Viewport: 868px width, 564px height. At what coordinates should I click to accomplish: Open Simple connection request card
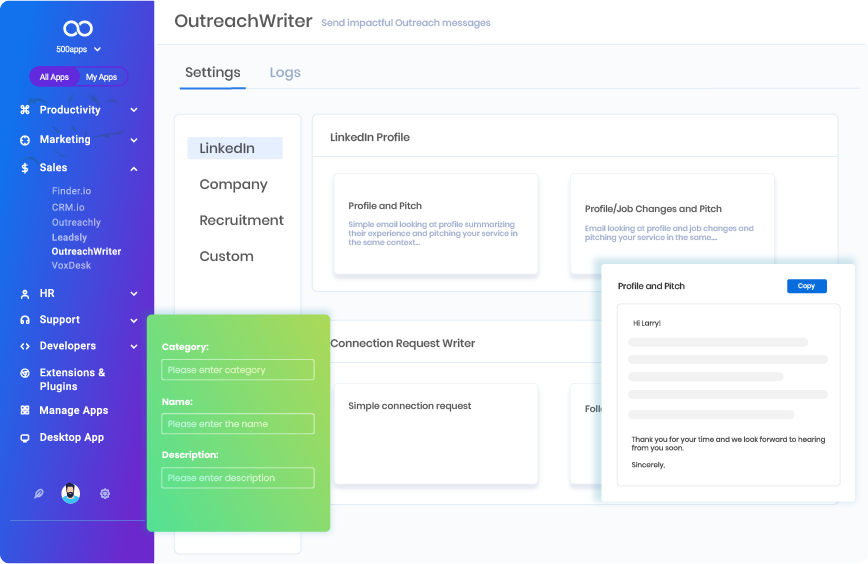(436, 434)
